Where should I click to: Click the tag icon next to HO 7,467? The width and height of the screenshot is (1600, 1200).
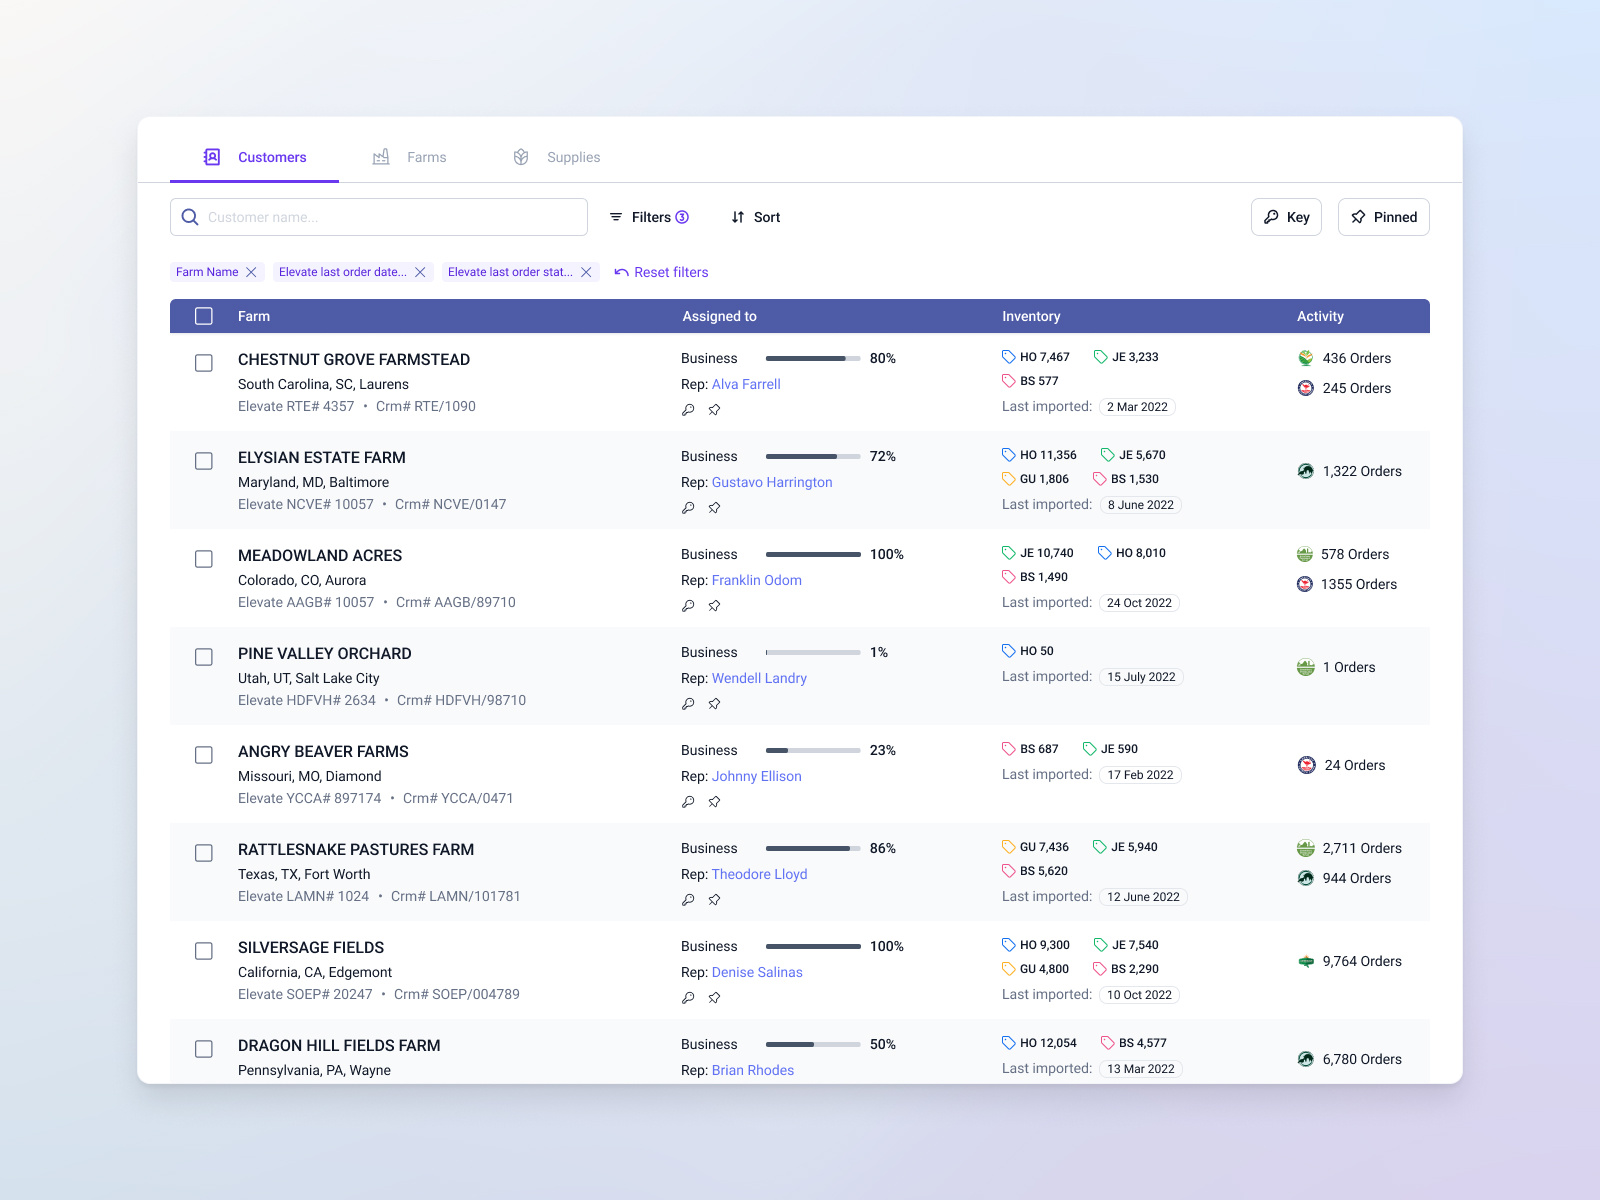(x=1007, y=356)
